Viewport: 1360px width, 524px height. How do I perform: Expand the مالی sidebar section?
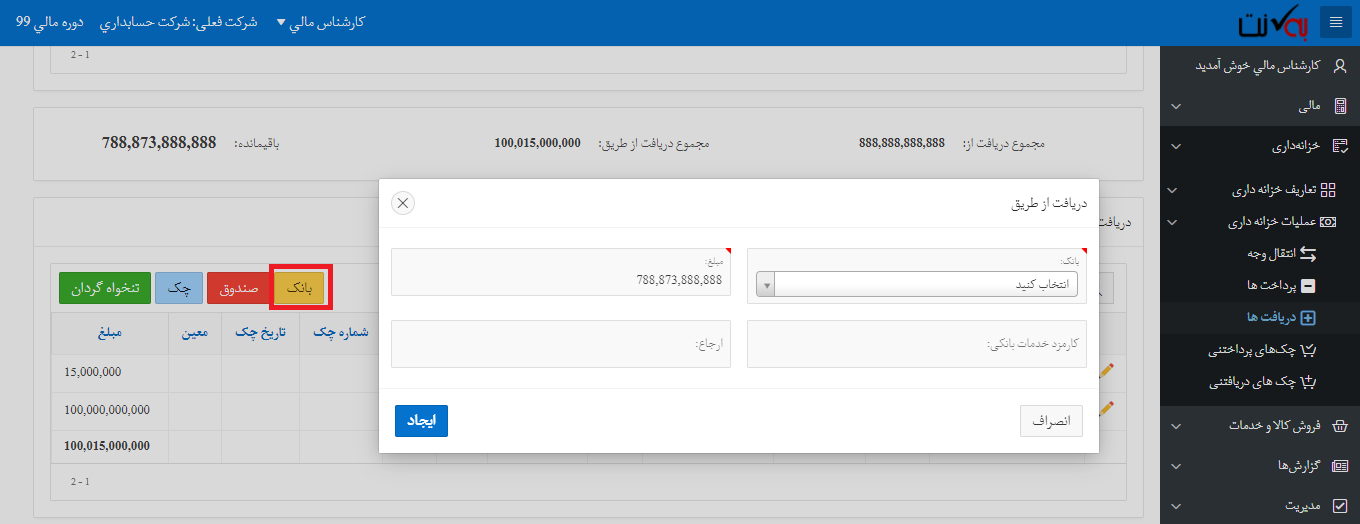[1176, 106]
